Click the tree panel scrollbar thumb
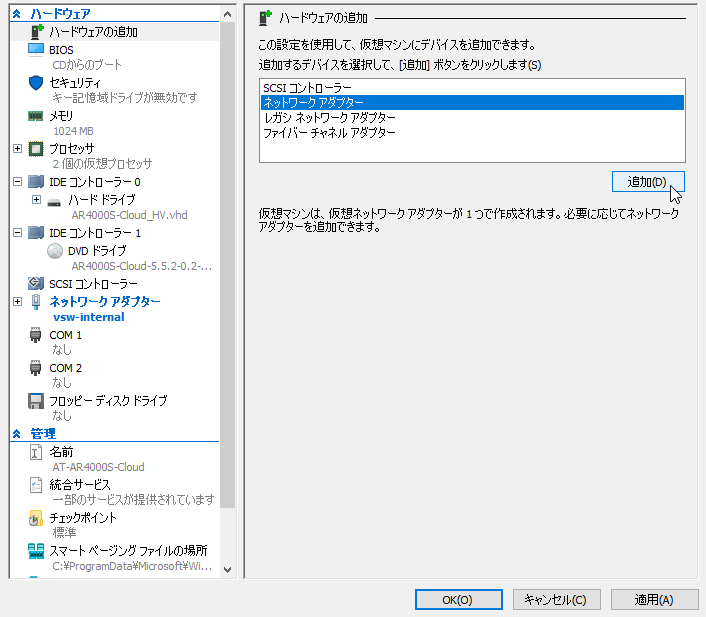The image size is (706, 617). 227,265
